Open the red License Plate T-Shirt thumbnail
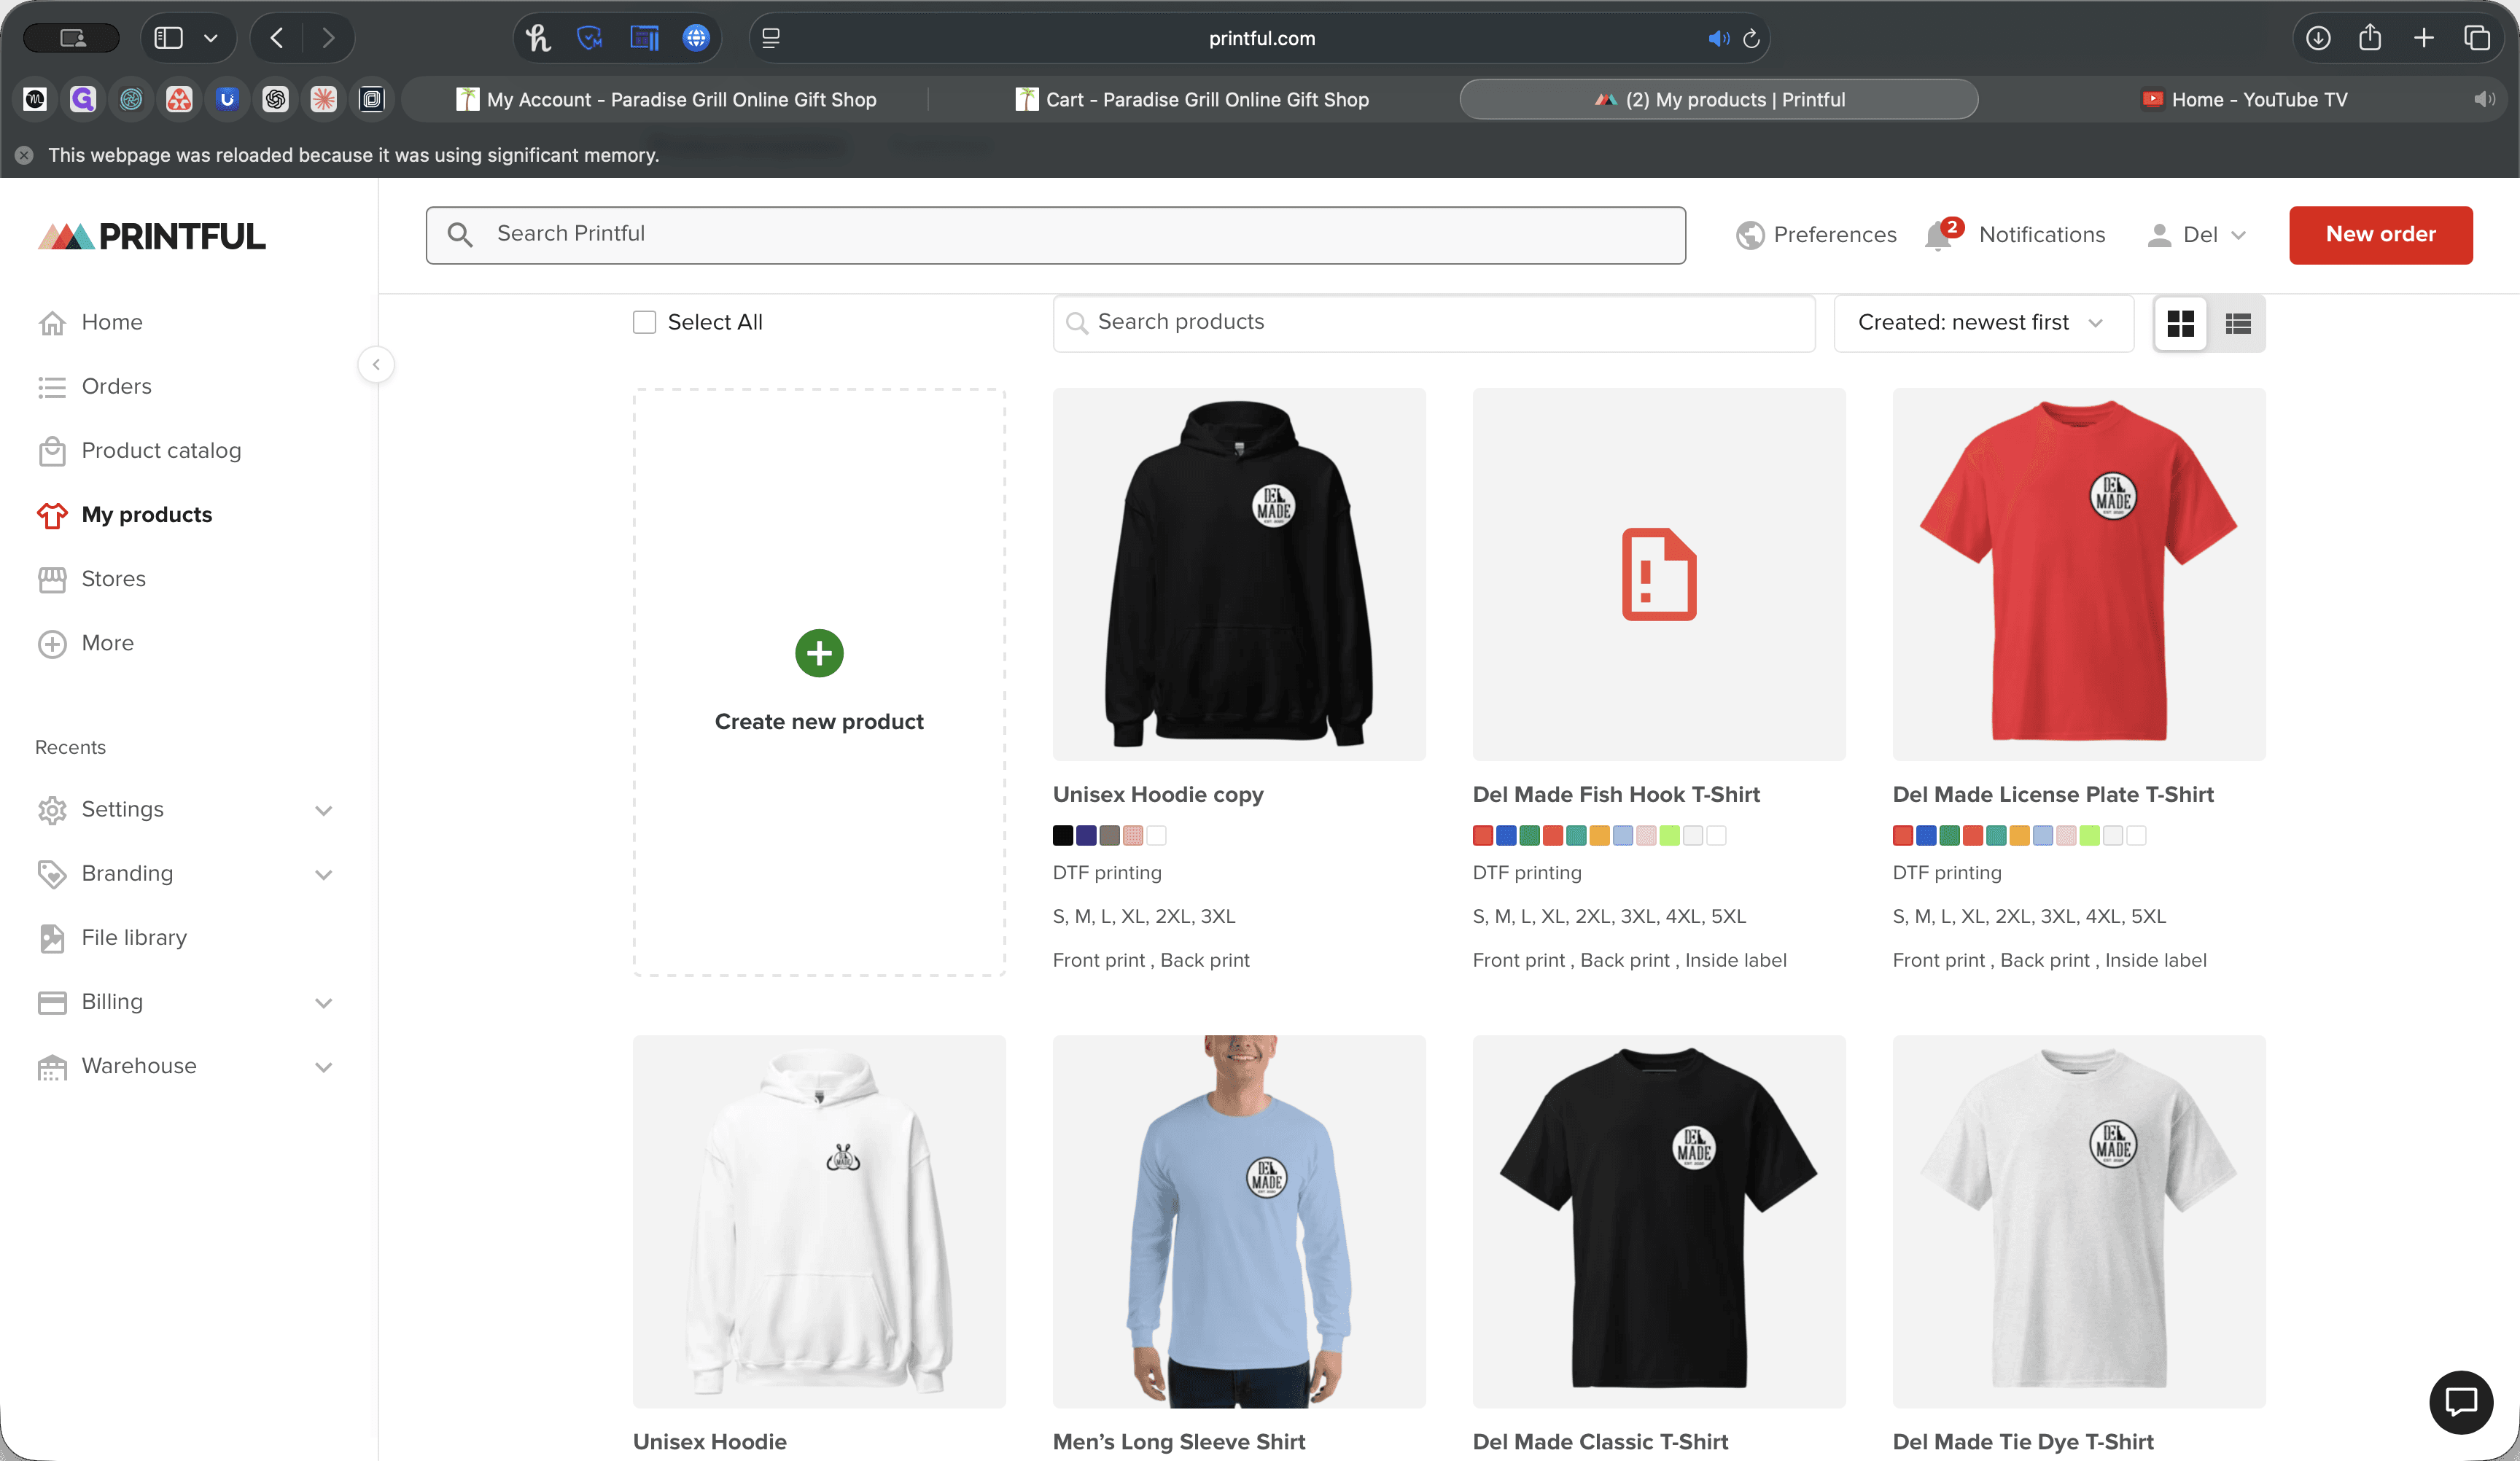 tap(2079, 574)
